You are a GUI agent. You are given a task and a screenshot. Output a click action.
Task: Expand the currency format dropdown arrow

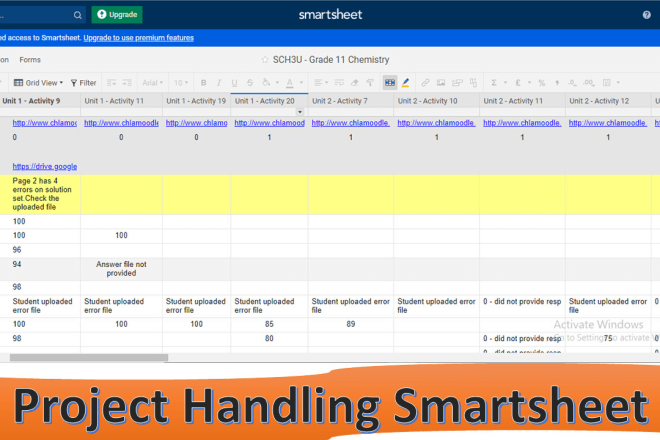pyautogui.click(x=529, y=83)
